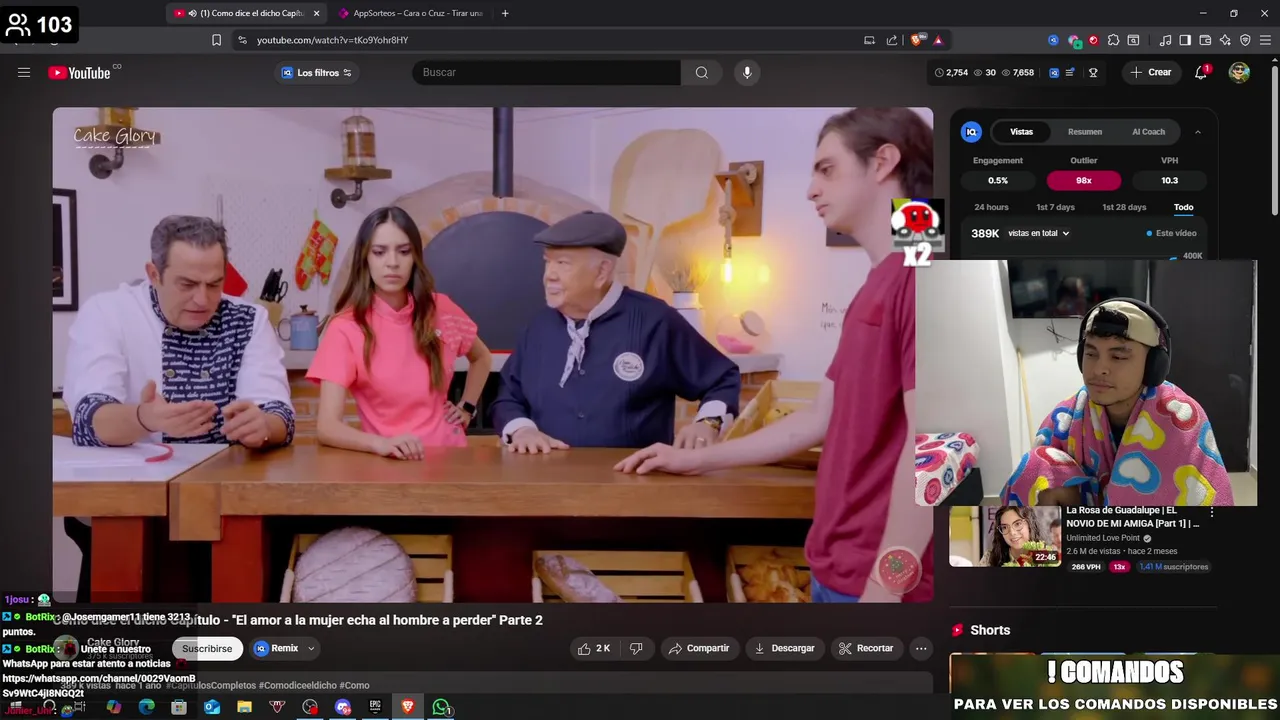Switch to the AppSorteos Cara o Cruz tab
1280x720 pixels.
pos(411,13)
